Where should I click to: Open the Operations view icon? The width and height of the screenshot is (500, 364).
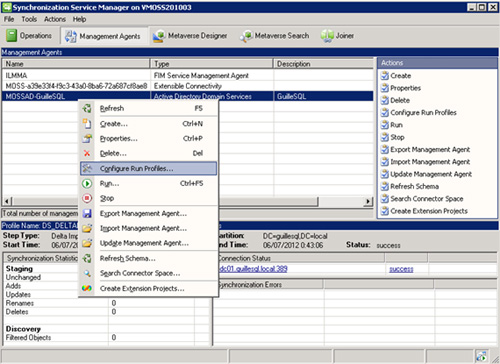tap(11, 35)
